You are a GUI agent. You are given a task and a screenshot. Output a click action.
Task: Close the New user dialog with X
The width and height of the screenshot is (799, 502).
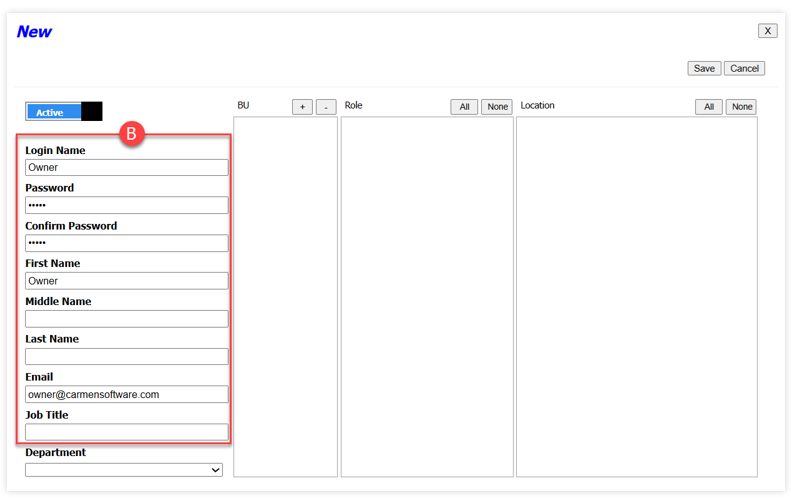(767, 31)
